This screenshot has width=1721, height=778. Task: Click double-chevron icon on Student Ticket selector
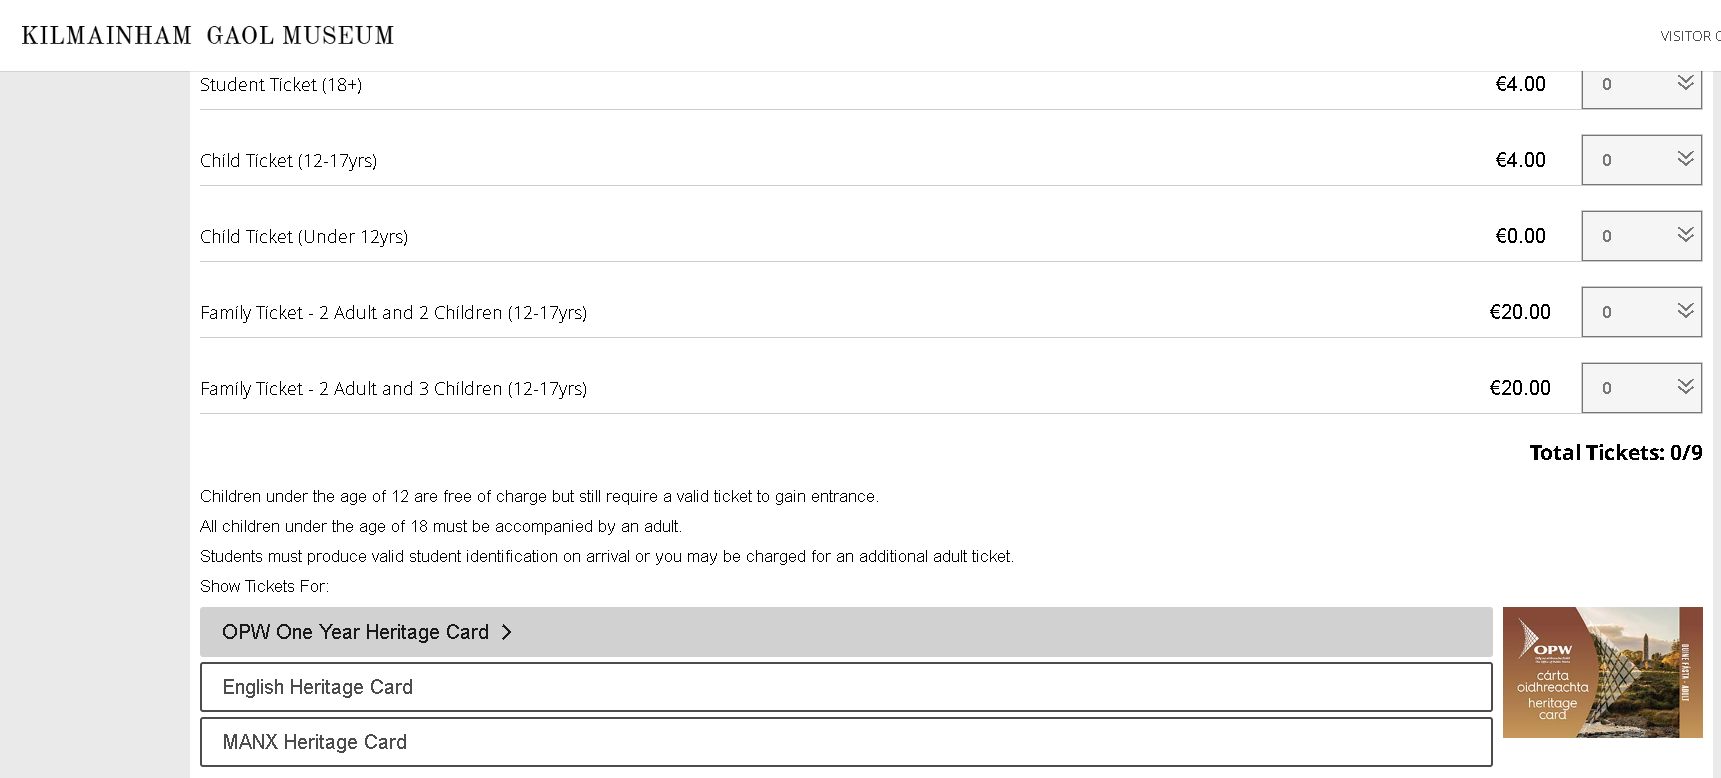pyautogui.click(x=1685, y=83)
